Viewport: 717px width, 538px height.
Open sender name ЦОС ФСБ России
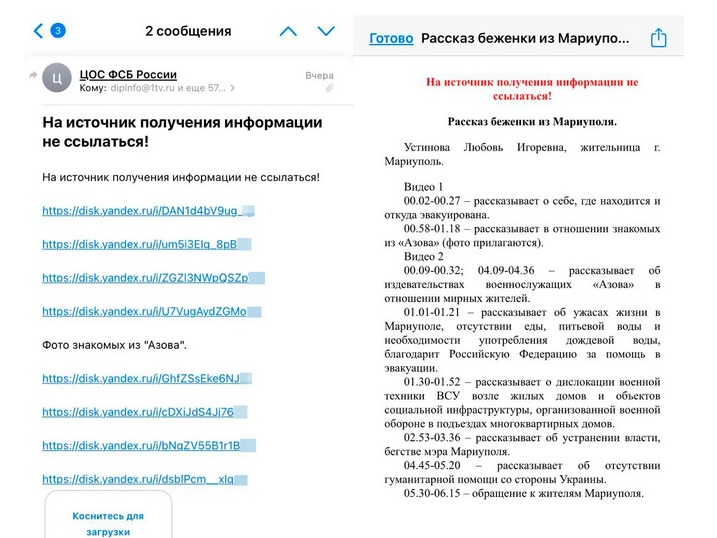pyautogui.click(x=128, y=75)
